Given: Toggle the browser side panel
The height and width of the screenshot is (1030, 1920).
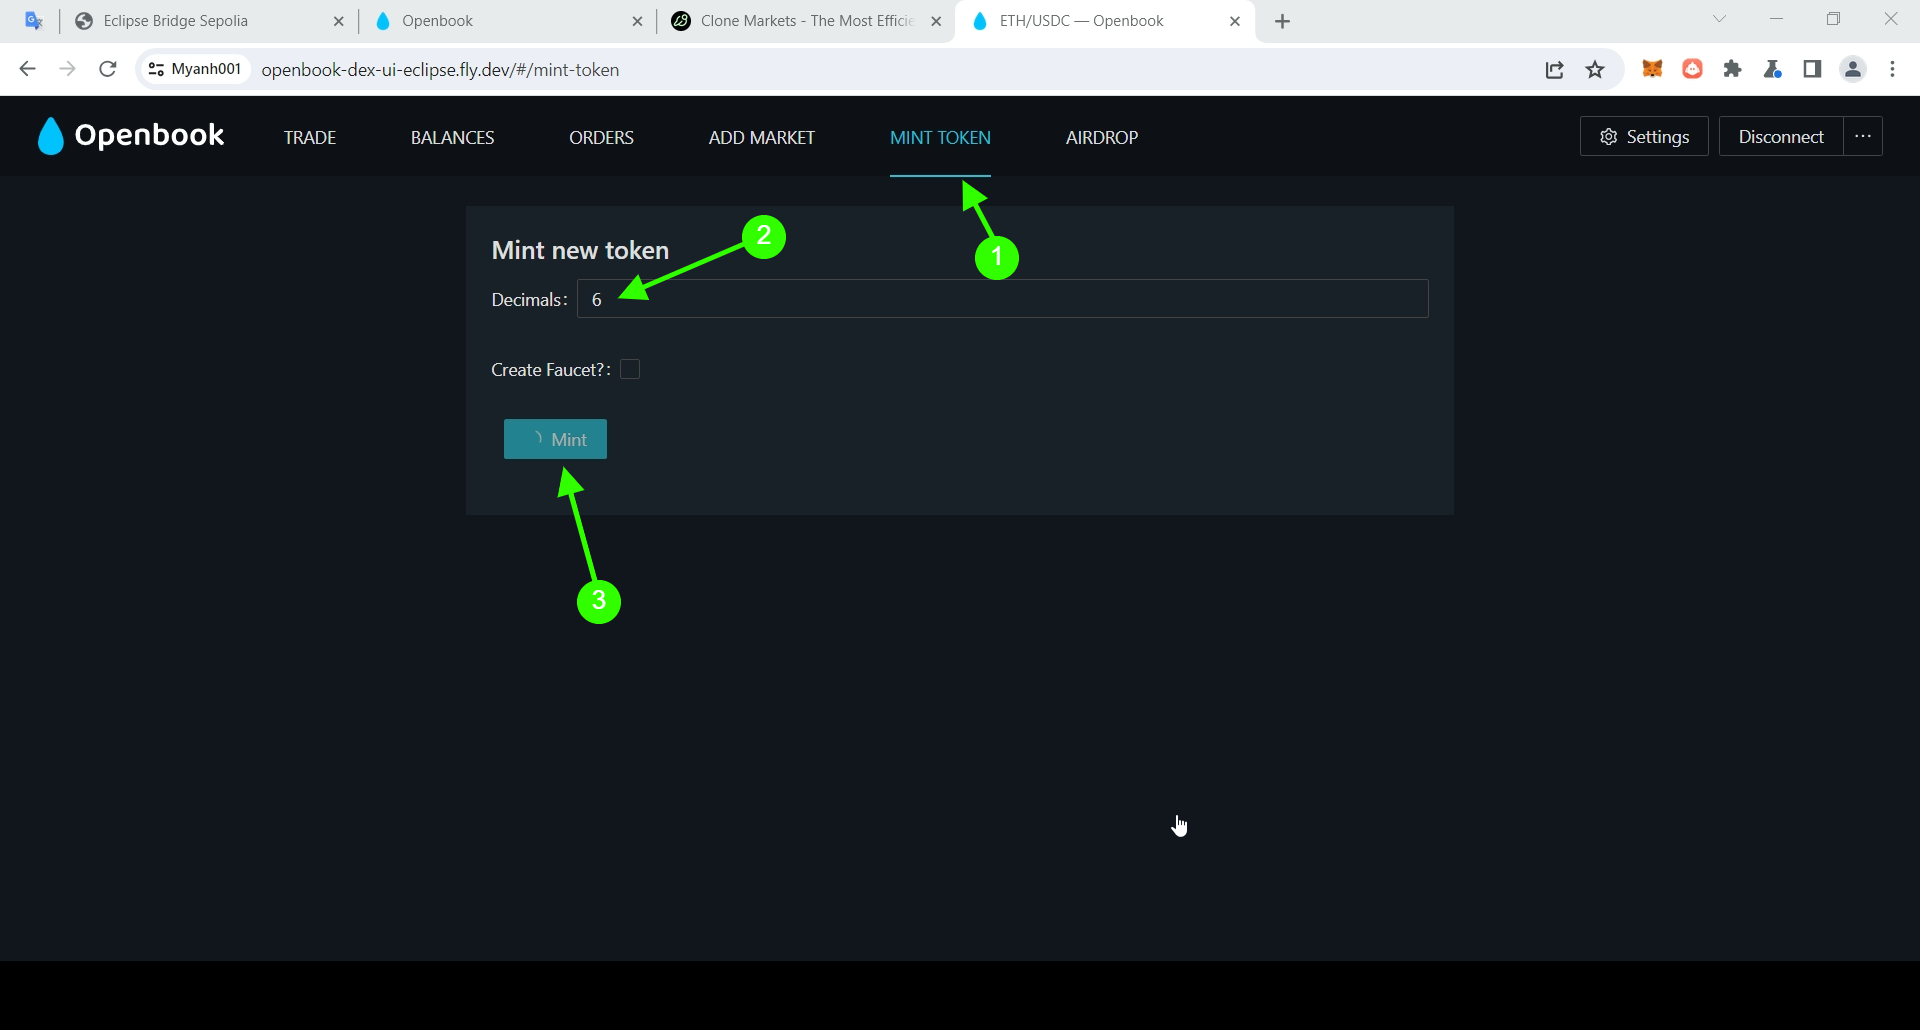Looking at the screenshot, I should [1812, 69].
